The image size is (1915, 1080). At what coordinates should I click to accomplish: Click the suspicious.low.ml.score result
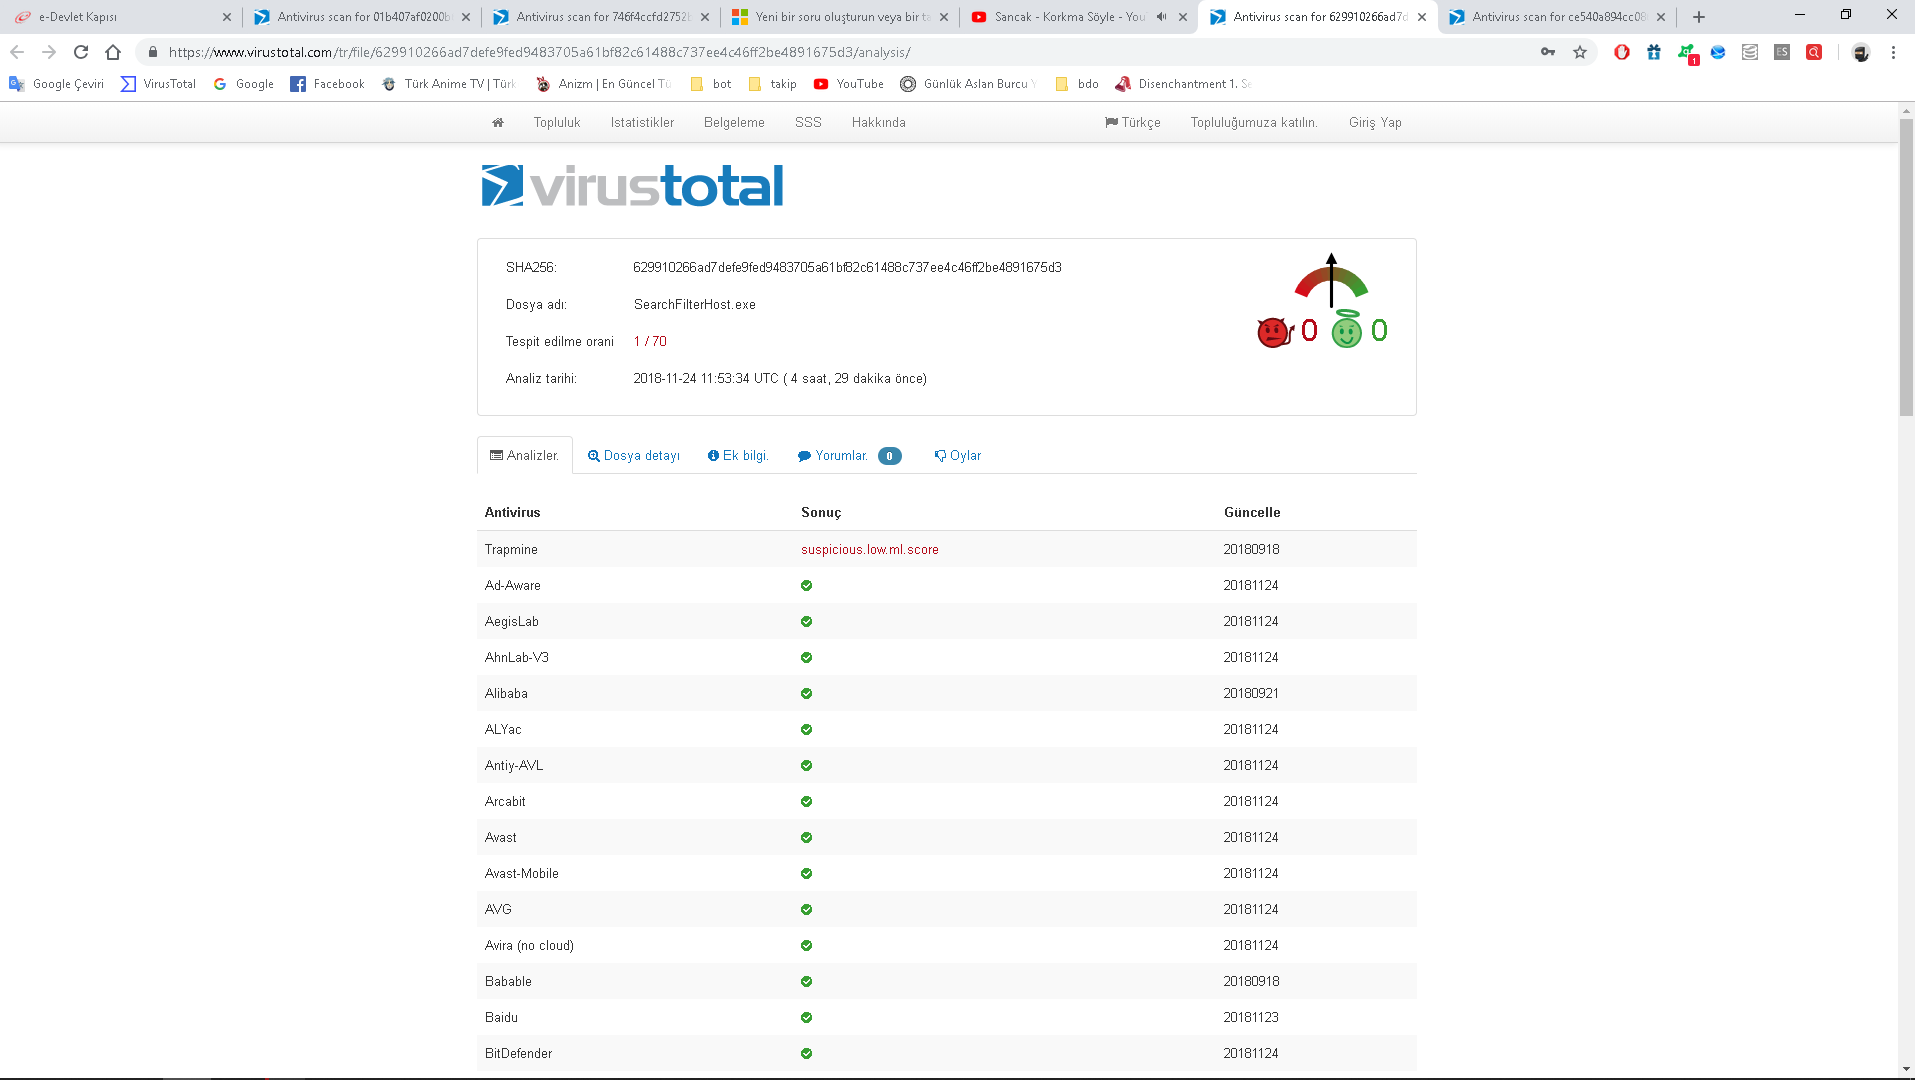click(x=870, y=550)
